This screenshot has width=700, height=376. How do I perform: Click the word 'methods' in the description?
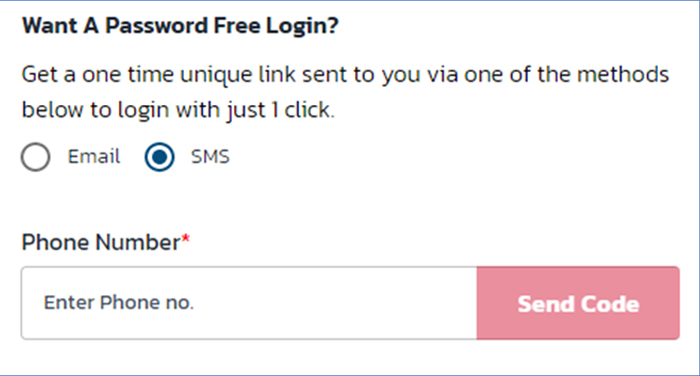coord(623,74)
